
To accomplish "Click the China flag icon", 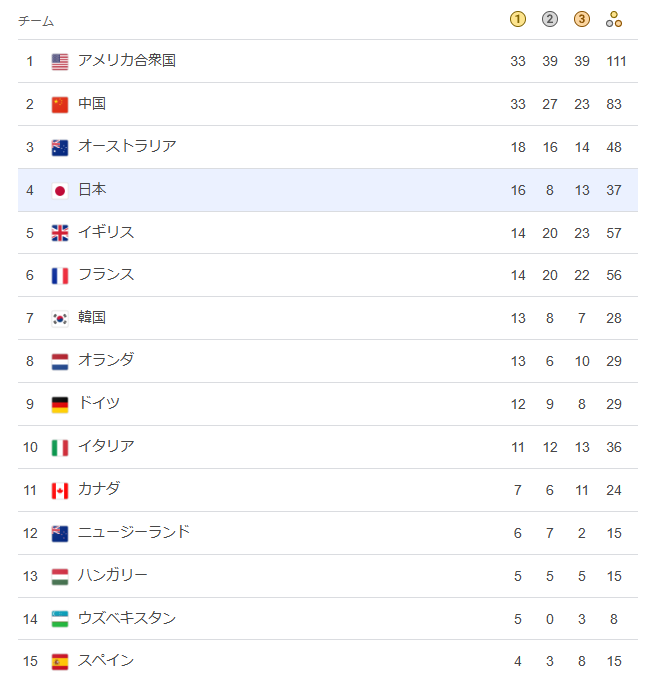I will (60, 104).
